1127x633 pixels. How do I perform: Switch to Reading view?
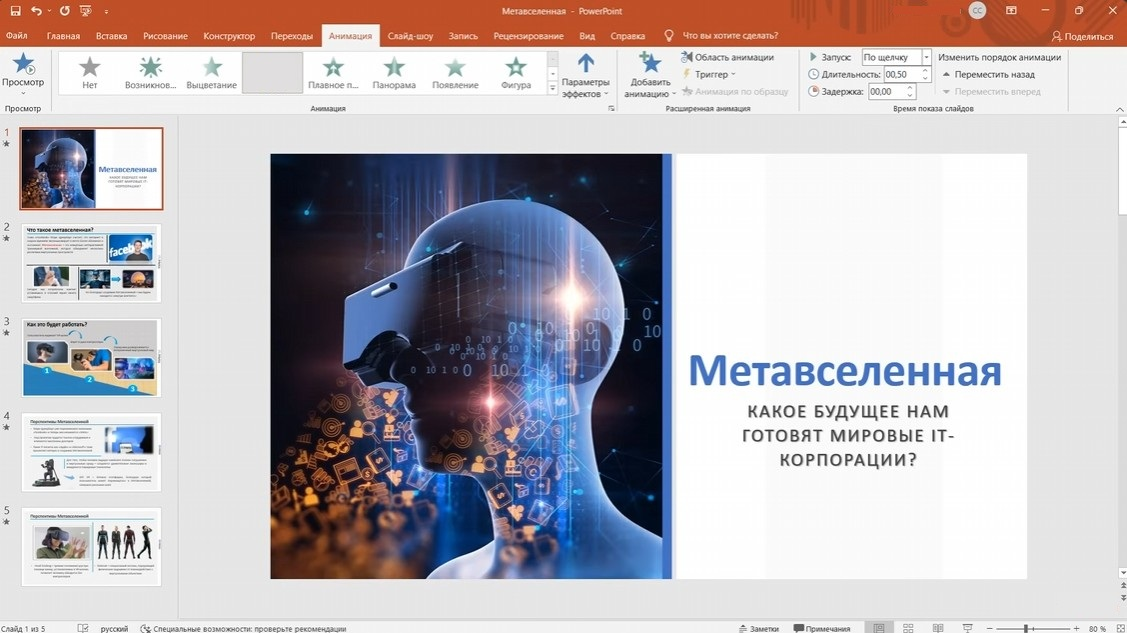tap(938, 628)
